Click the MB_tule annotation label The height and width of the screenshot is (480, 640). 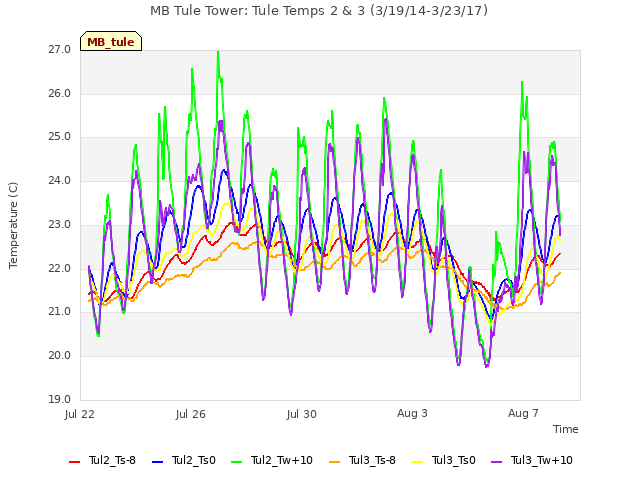click(x=111, y=41)
